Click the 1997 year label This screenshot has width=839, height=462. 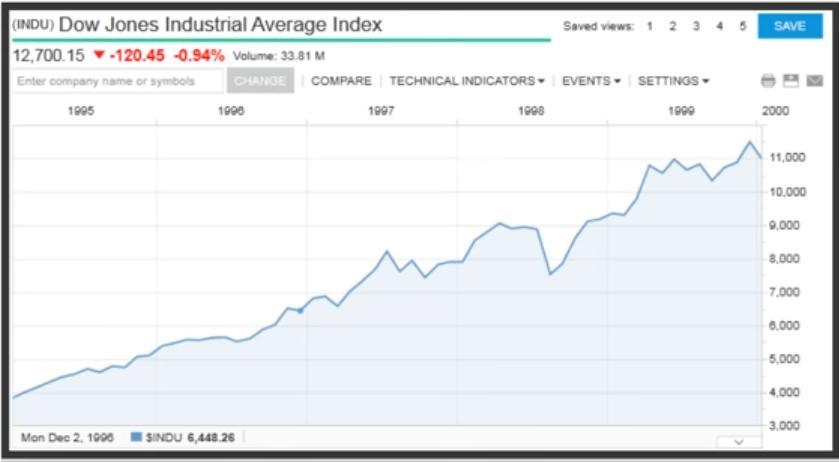click(381, 111)
